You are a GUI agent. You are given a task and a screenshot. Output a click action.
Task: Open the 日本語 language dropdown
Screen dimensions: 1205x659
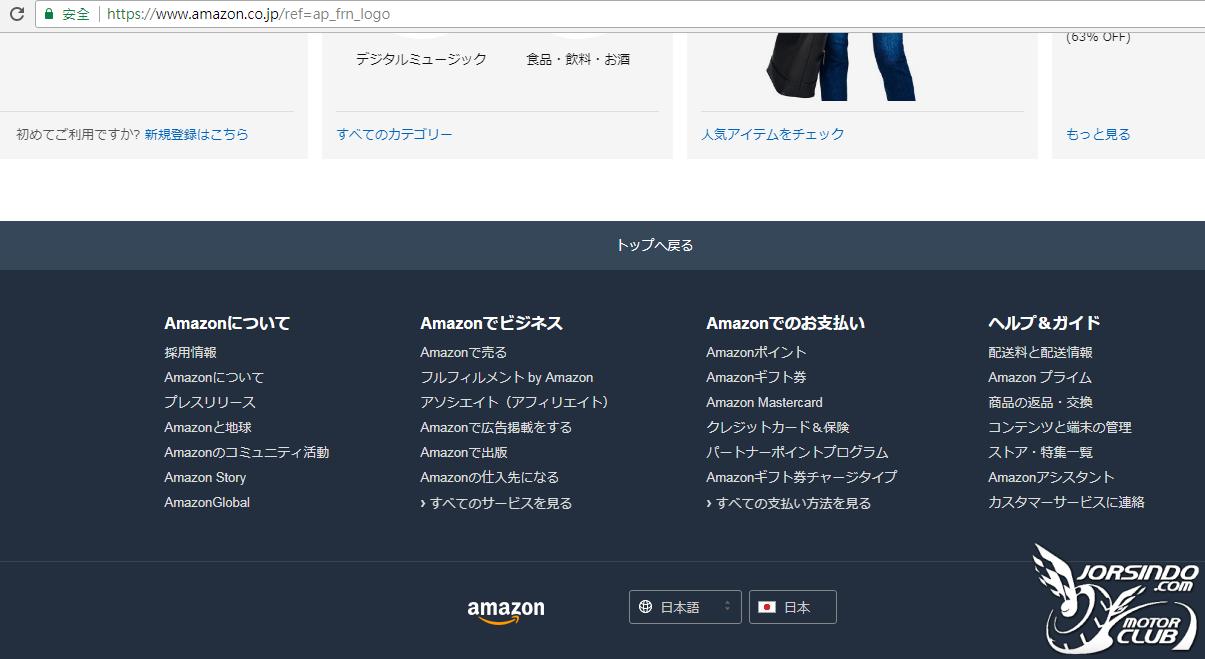click(x=684, y=606)
